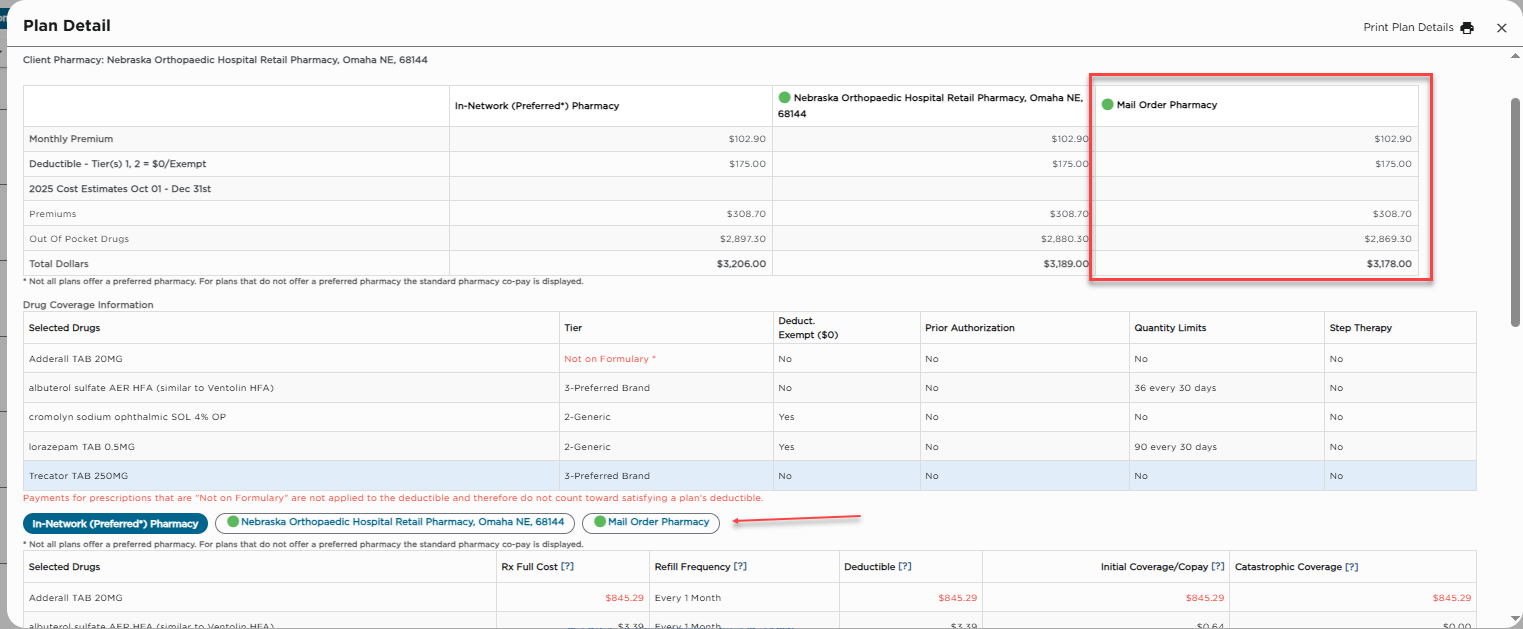Click the printer icon beside Print Plan Details
The image size is (1523, 629).
(1467, 28)
